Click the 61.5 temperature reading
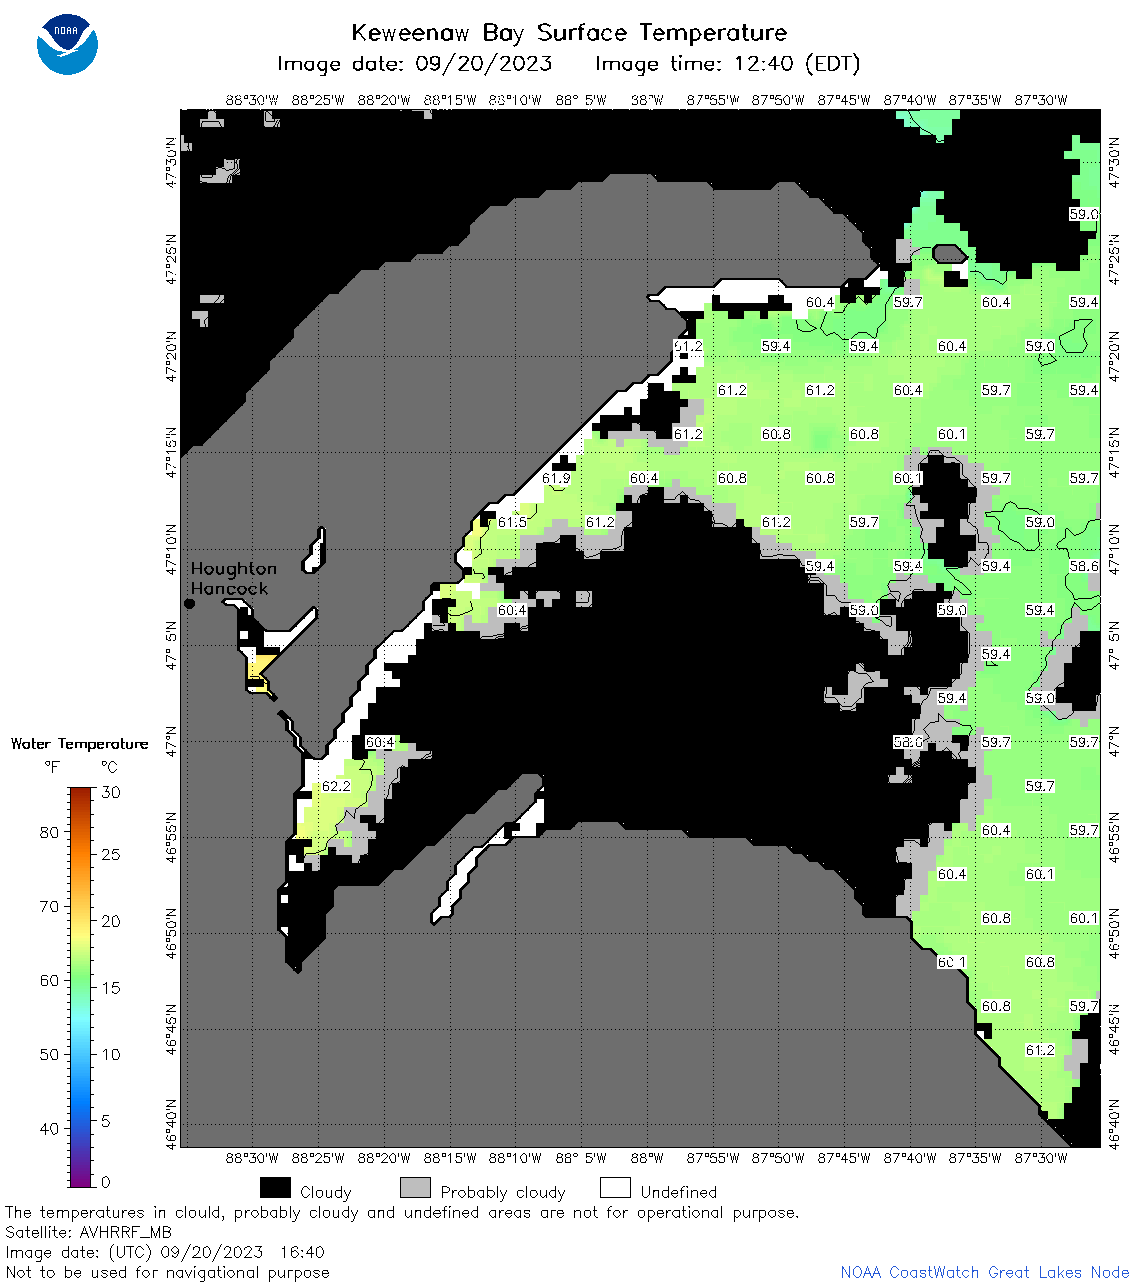 click(512, 522)
